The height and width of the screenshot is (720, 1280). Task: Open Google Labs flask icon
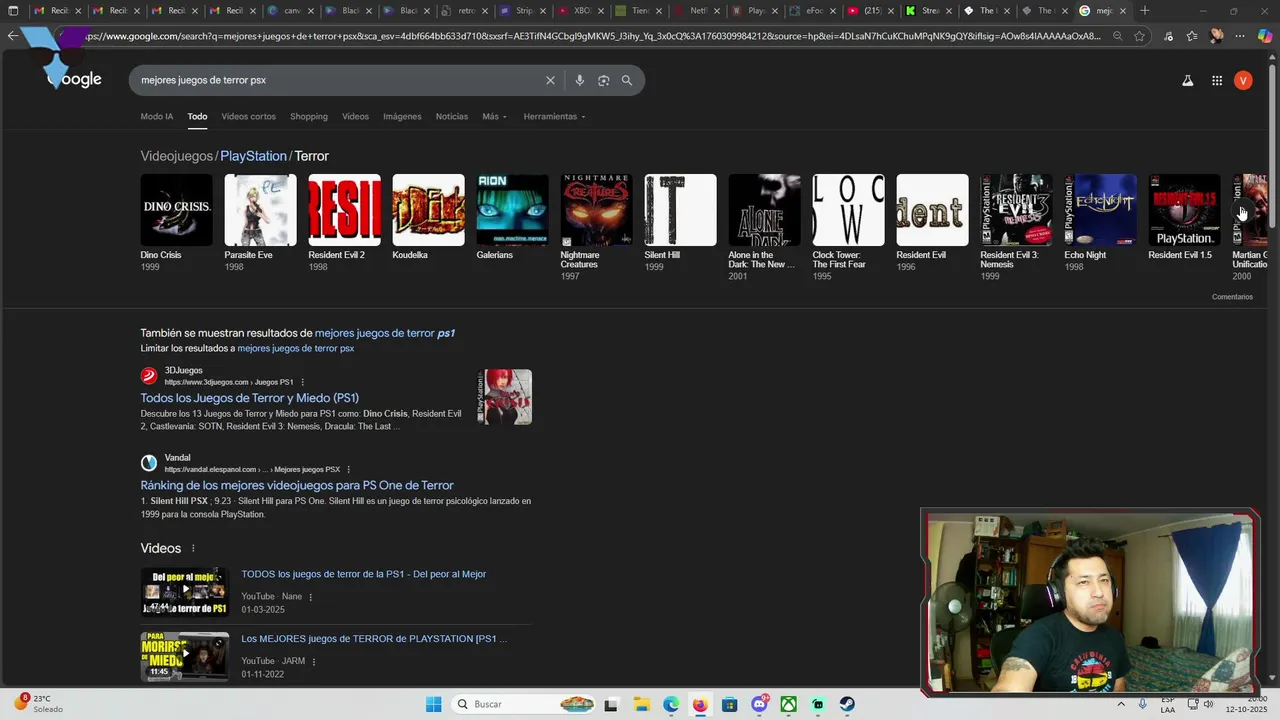1188,81
